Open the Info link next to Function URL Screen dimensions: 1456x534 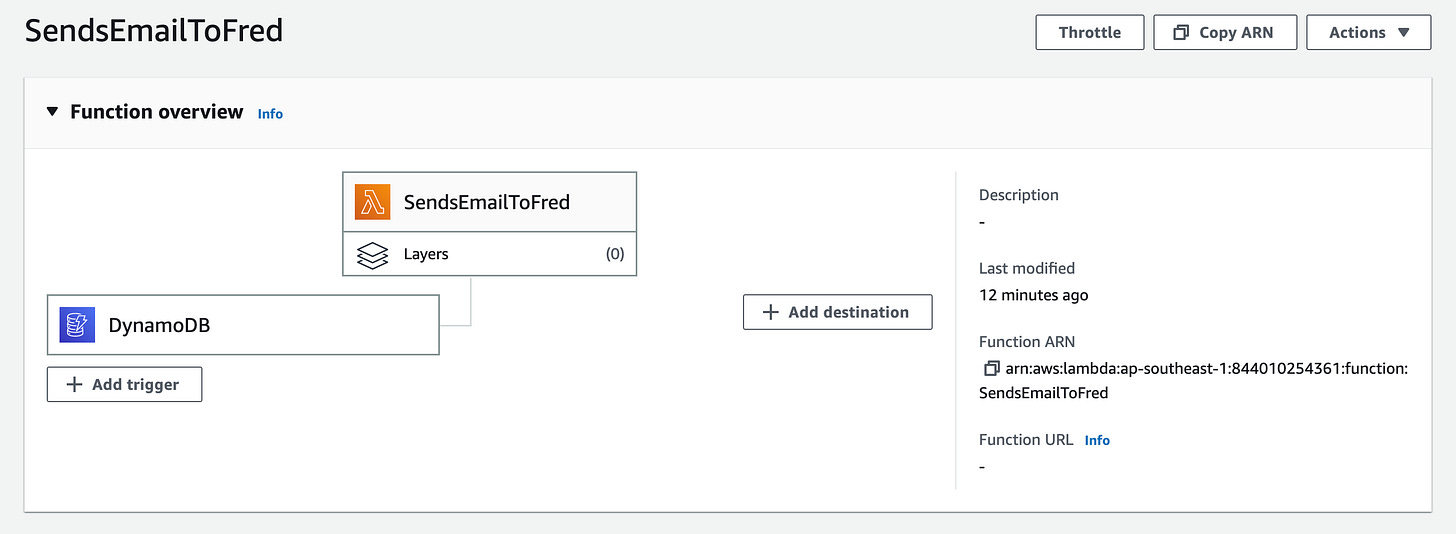(1097, 440)
